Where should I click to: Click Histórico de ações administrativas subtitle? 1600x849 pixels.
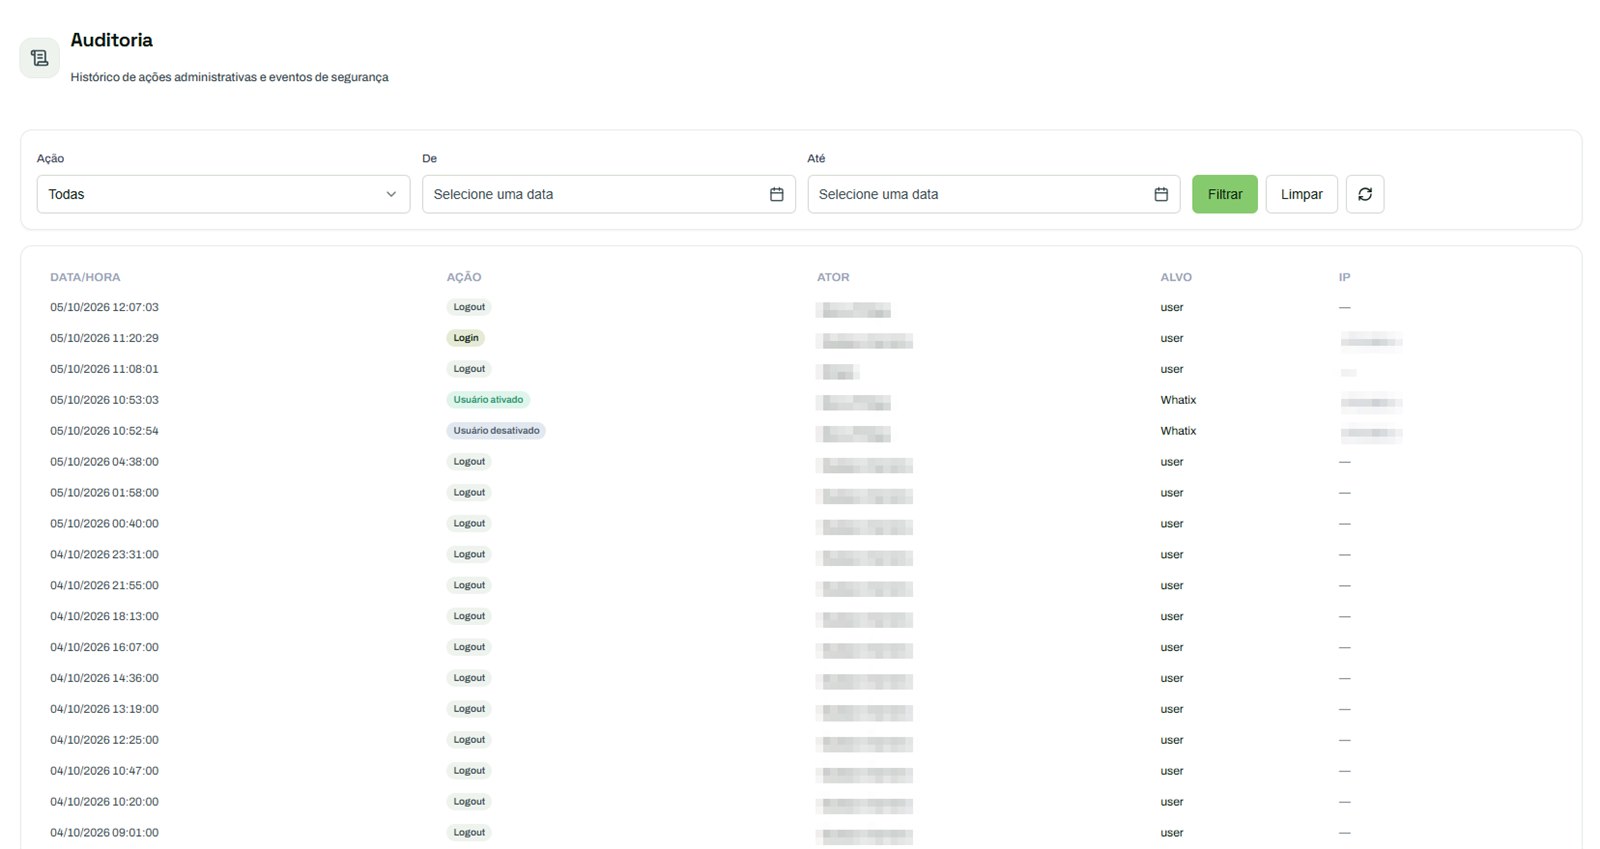(229, 77)
